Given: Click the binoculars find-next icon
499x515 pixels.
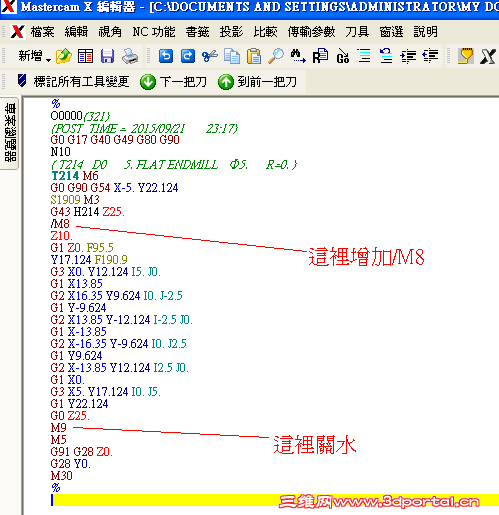Looking at the screenshot, I should coord(298,56).
